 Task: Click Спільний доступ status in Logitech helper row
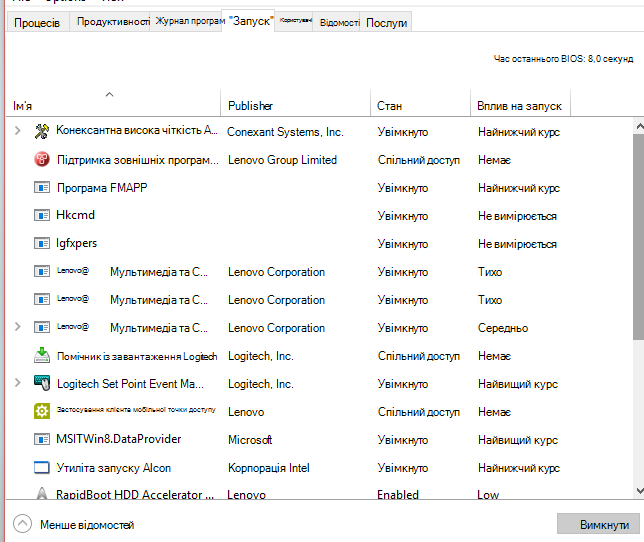419,356
